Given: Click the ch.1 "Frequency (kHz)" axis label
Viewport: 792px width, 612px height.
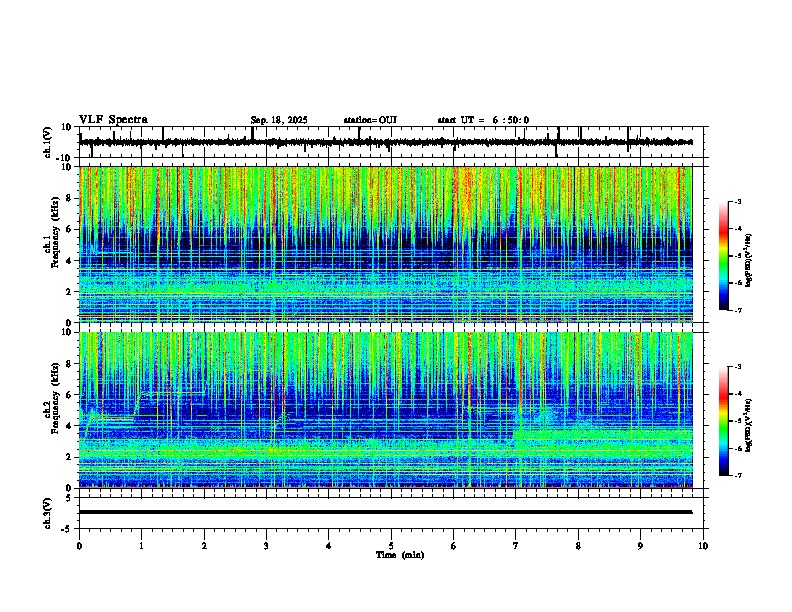Looking at the screenshot, I should coord(55,233).
